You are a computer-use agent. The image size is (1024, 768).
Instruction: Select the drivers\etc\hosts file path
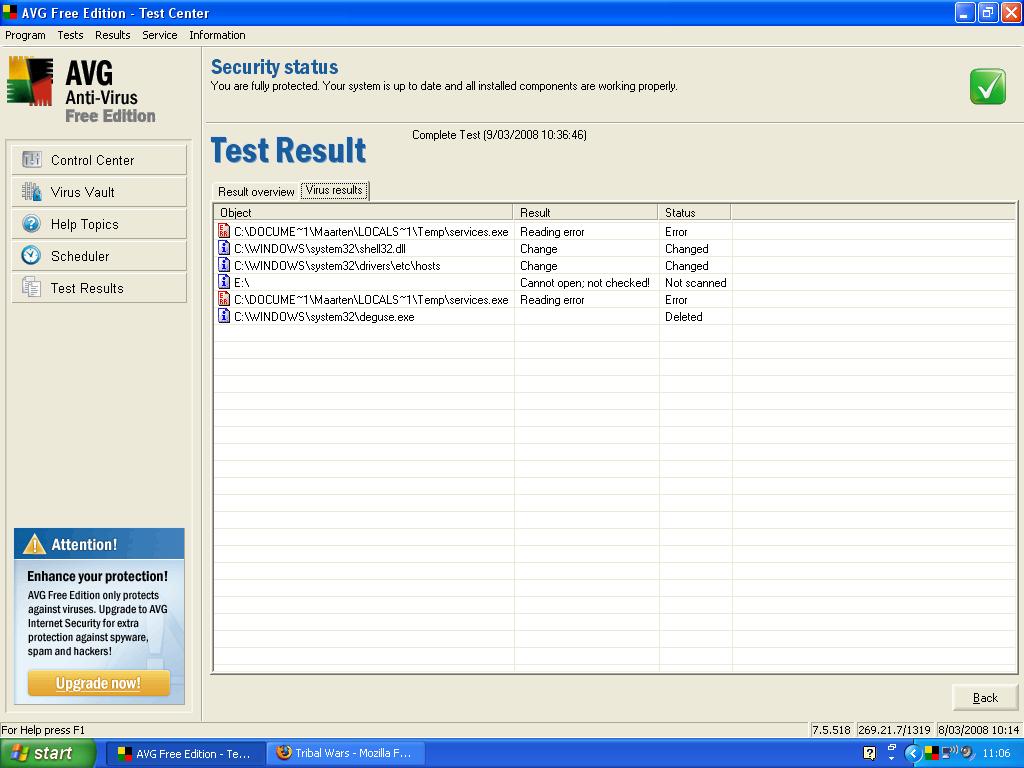click(x=337, y=266)
